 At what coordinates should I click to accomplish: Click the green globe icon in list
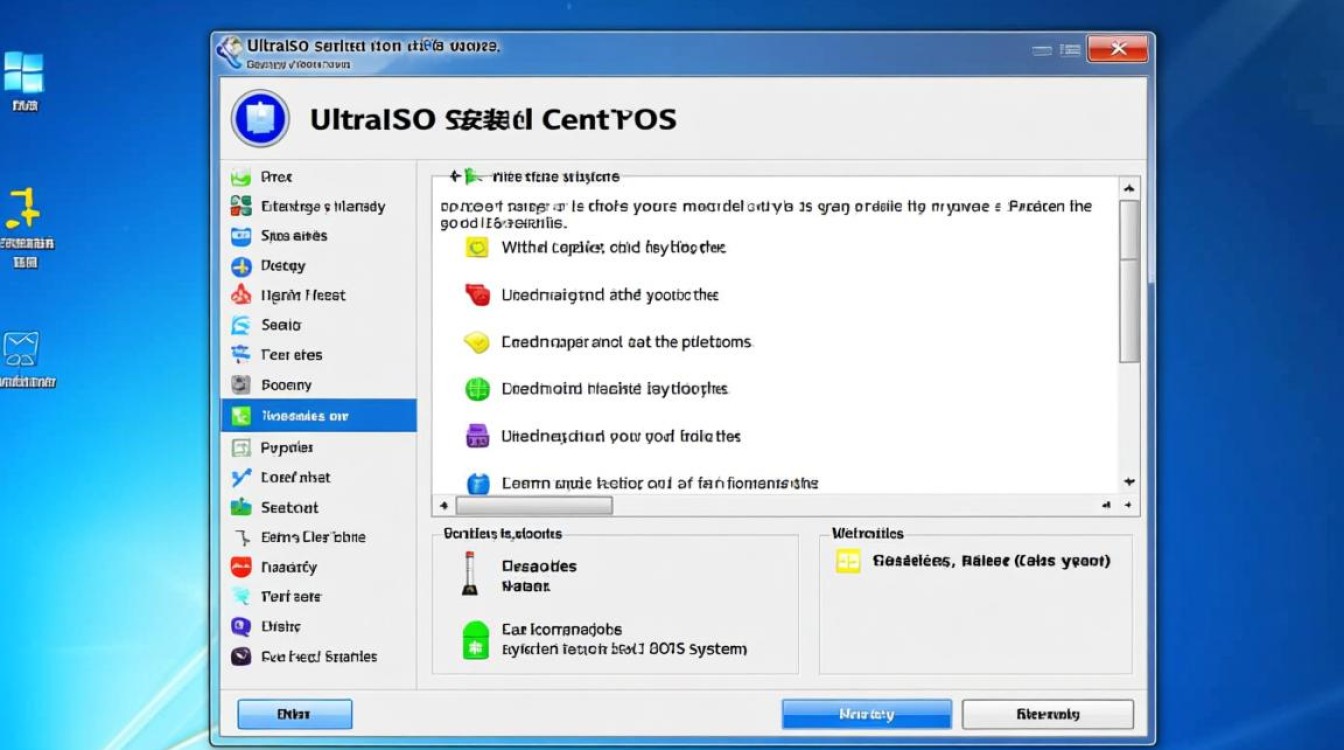point(478,389)
